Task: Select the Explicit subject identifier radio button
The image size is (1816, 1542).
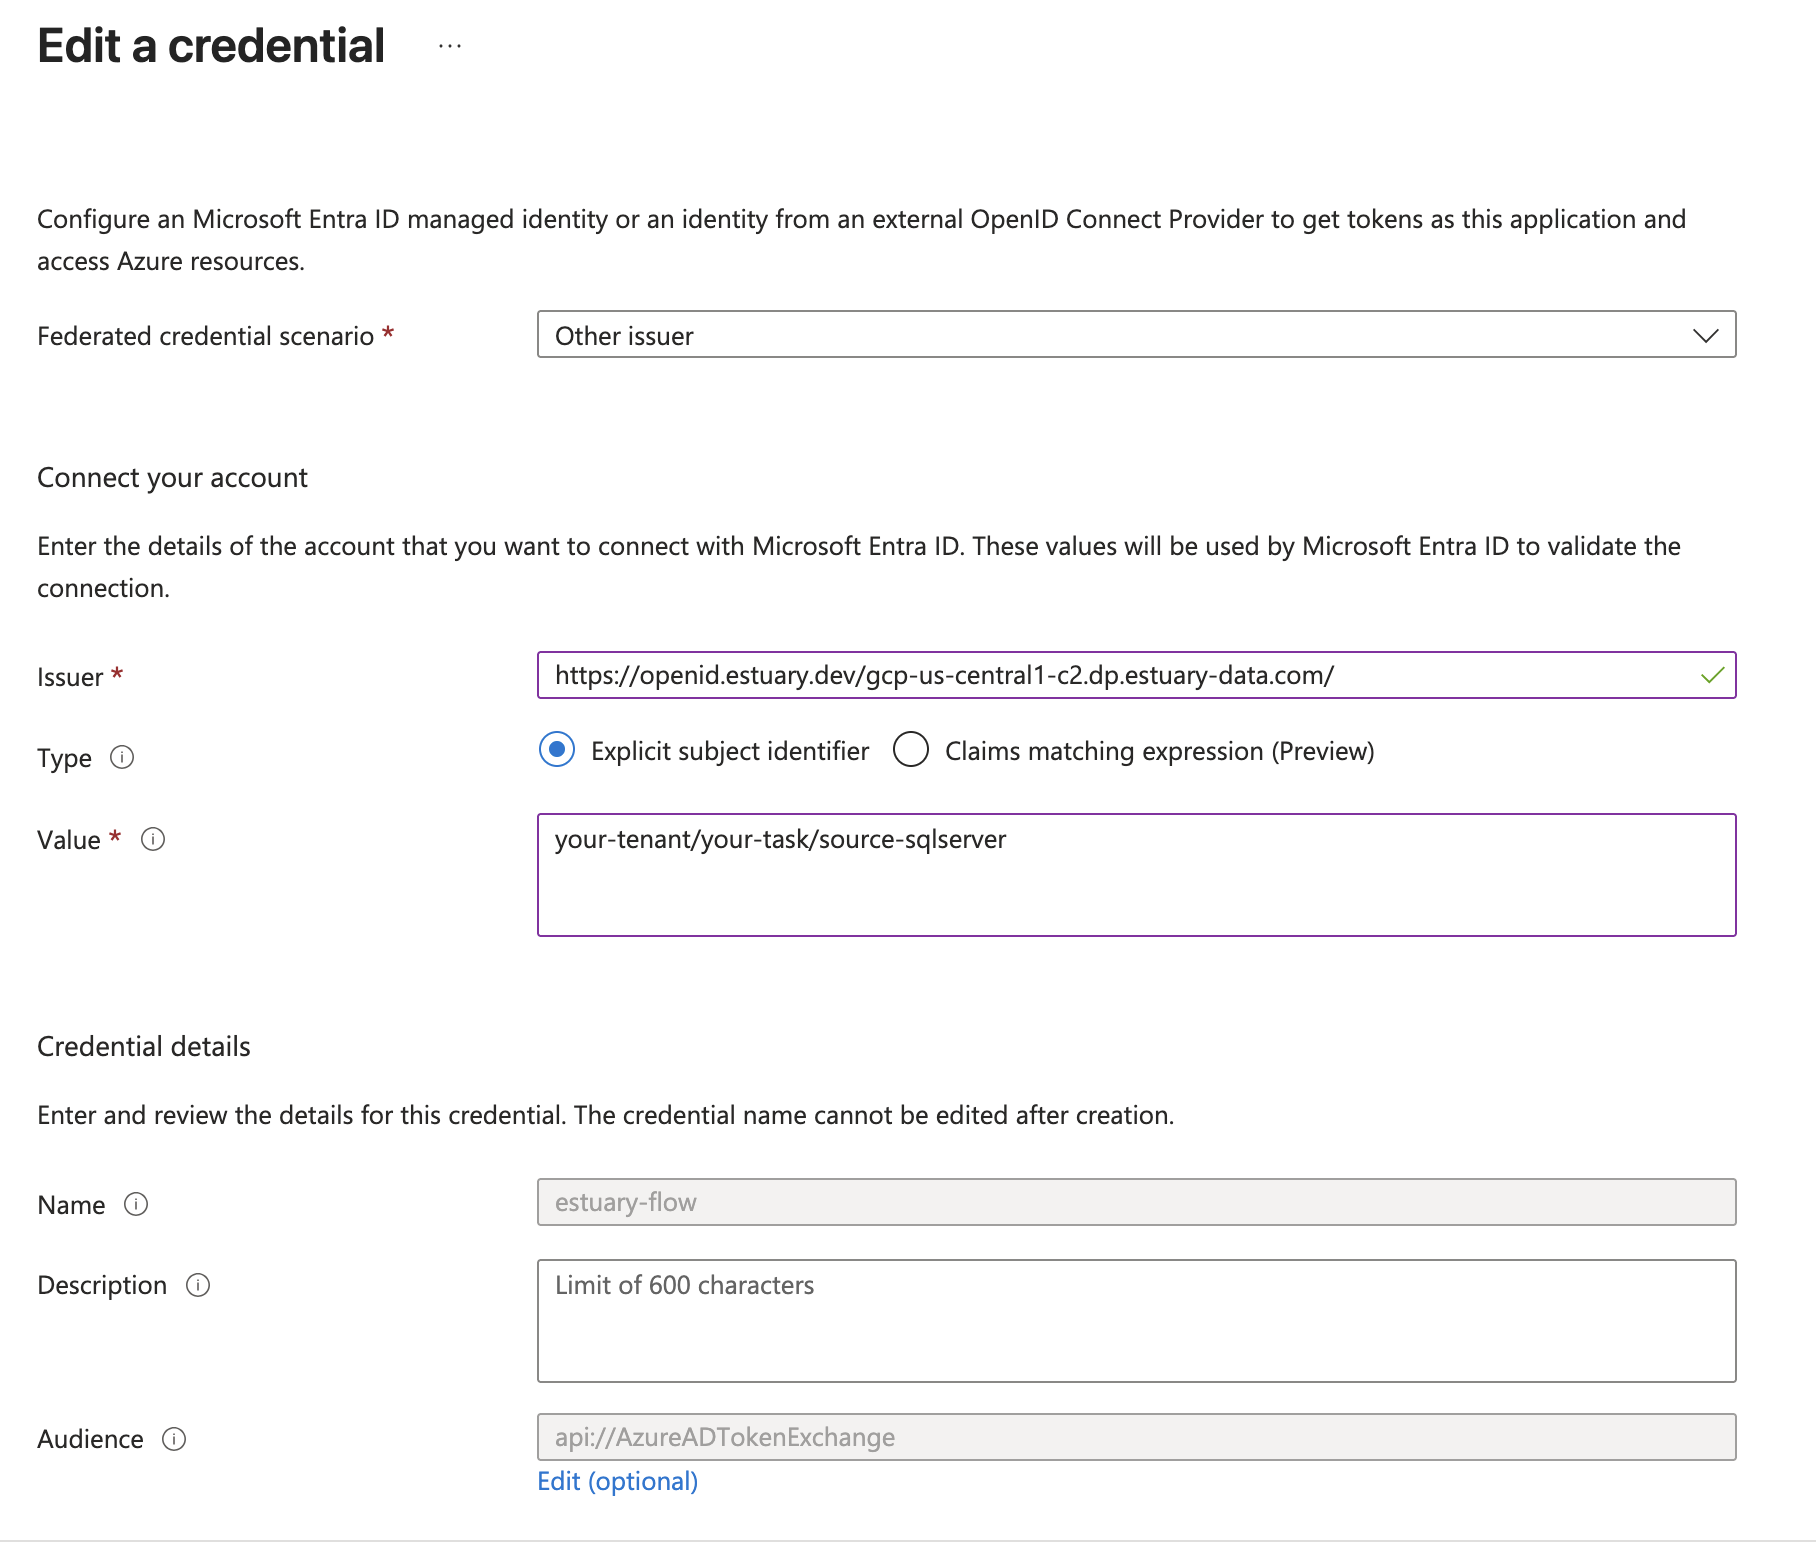Action: 557,750
